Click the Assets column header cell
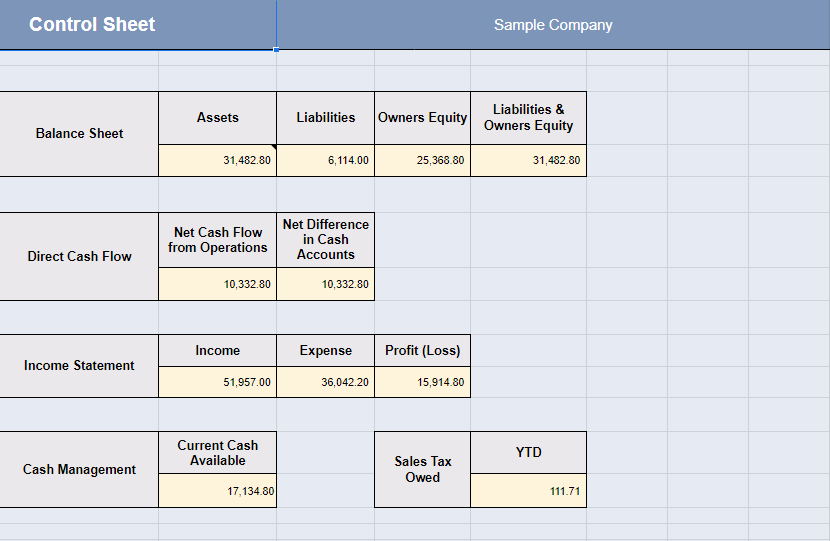This screenshot has width=830, height=541. tap(217, 118)
